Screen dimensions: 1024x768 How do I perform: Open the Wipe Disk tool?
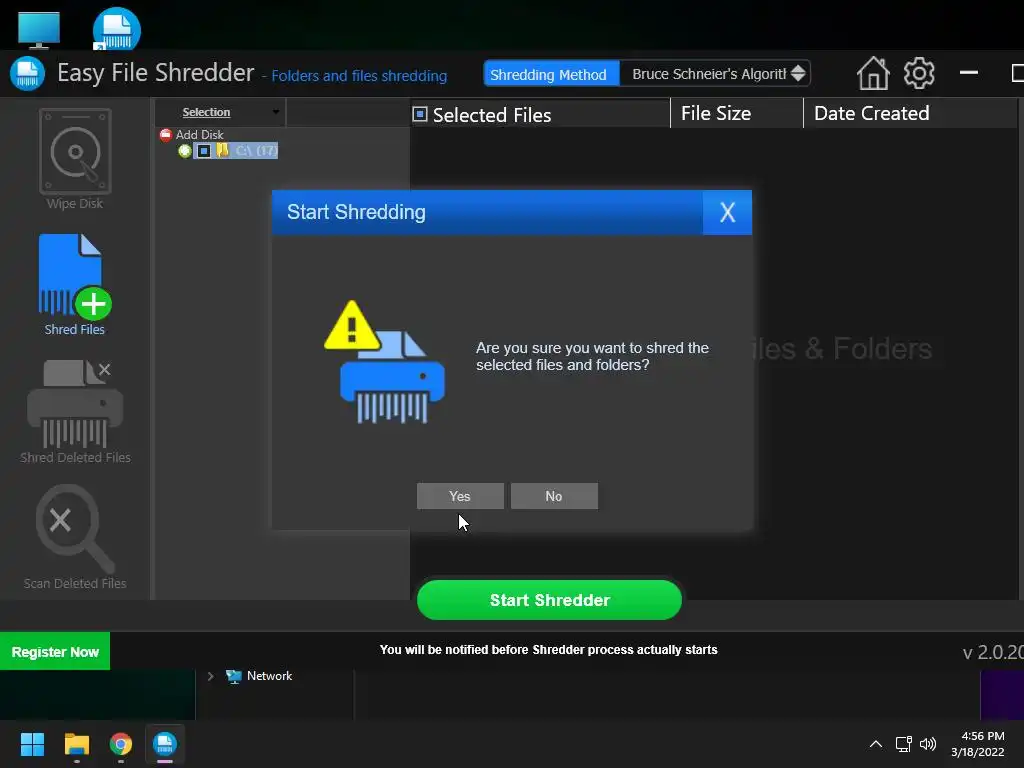[x=75, y=160]
